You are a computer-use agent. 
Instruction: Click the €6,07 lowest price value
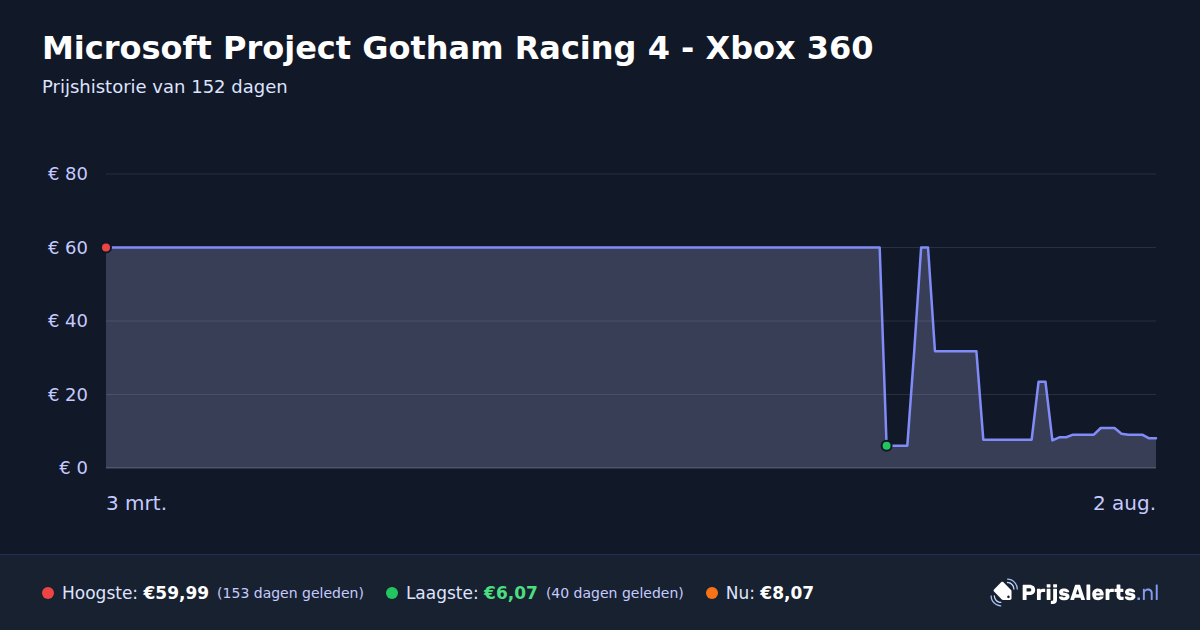point(510,593)
